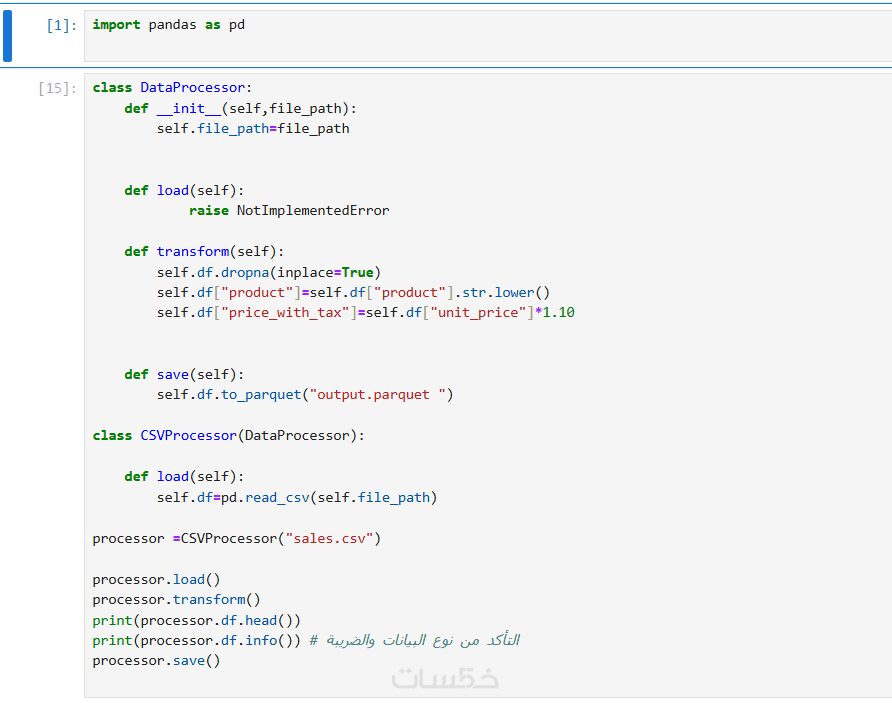Screen dimensions: 892x703
Task: Click the [1] cell execution prompt
Action: [61, 25]
